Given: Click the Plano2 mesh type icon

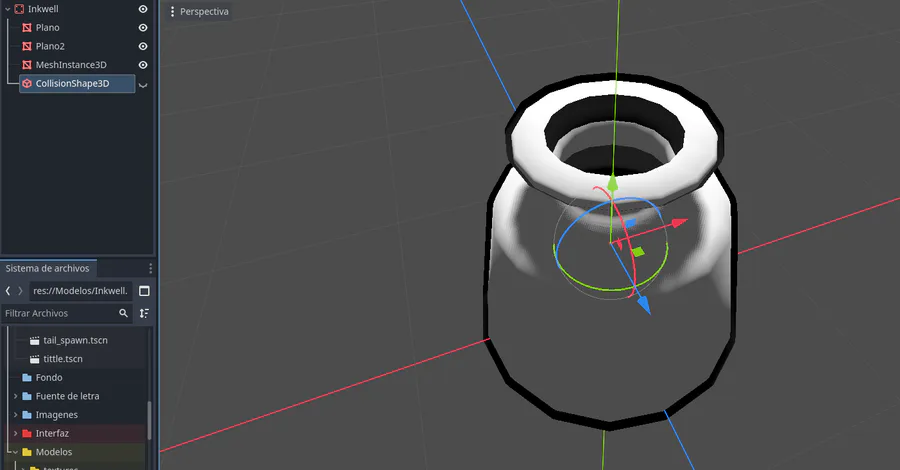Looking at the screenshot, I should (26, 46).
